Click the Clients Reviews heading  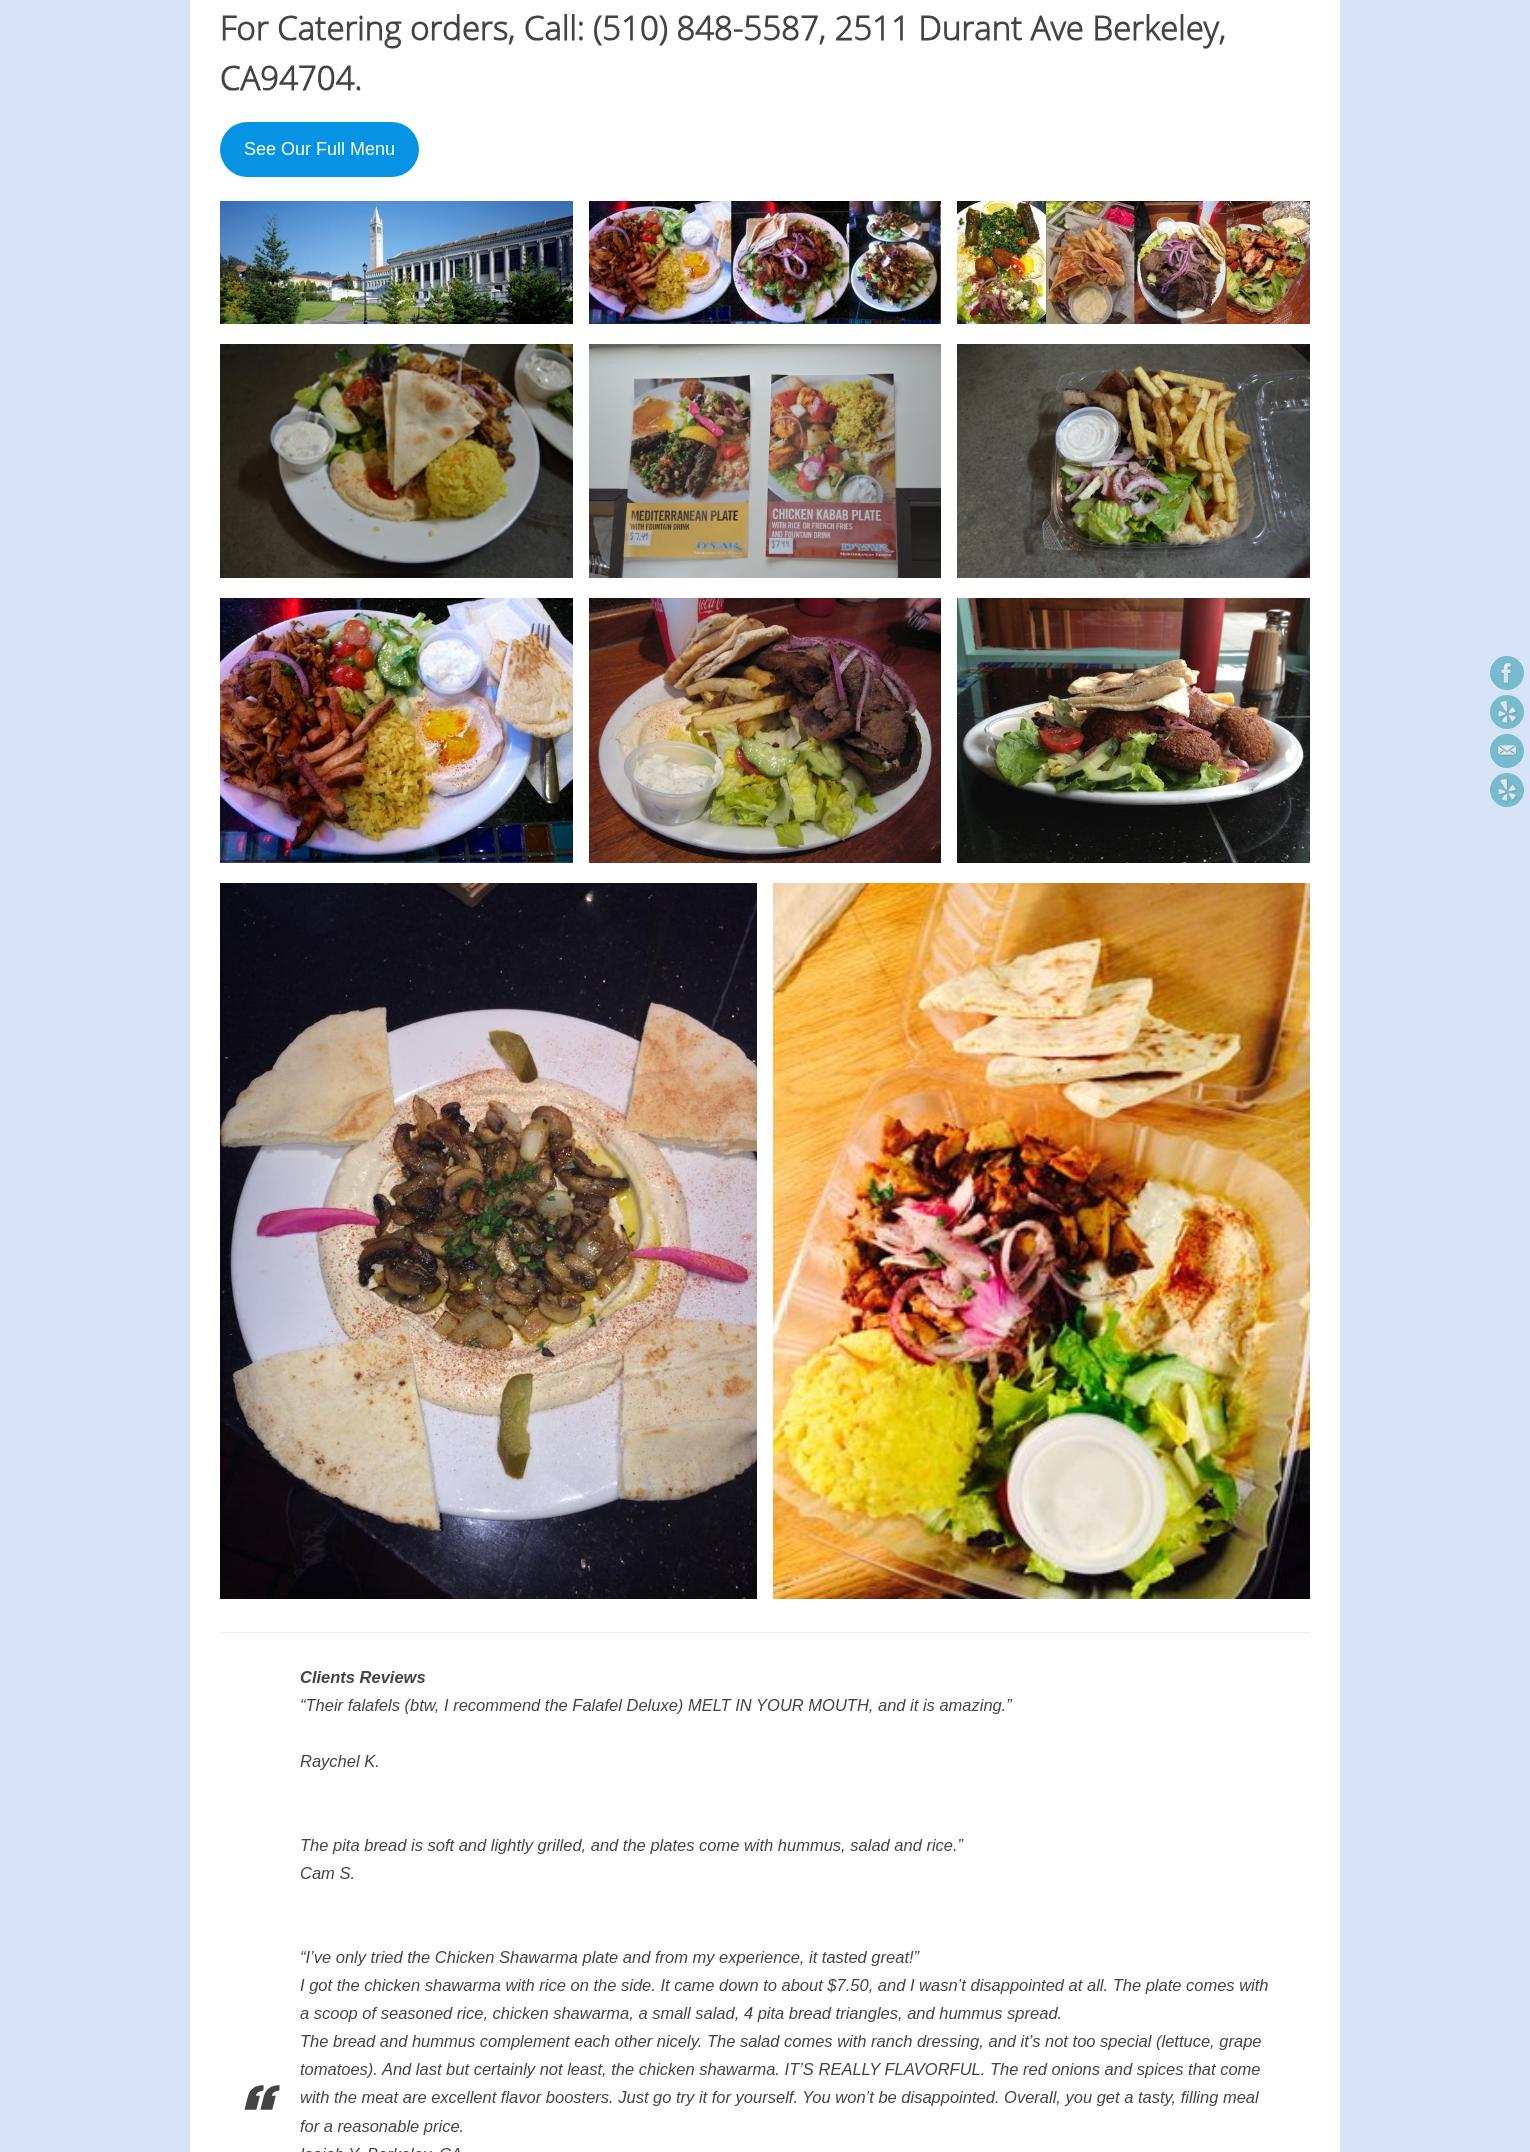point(362,1677)
